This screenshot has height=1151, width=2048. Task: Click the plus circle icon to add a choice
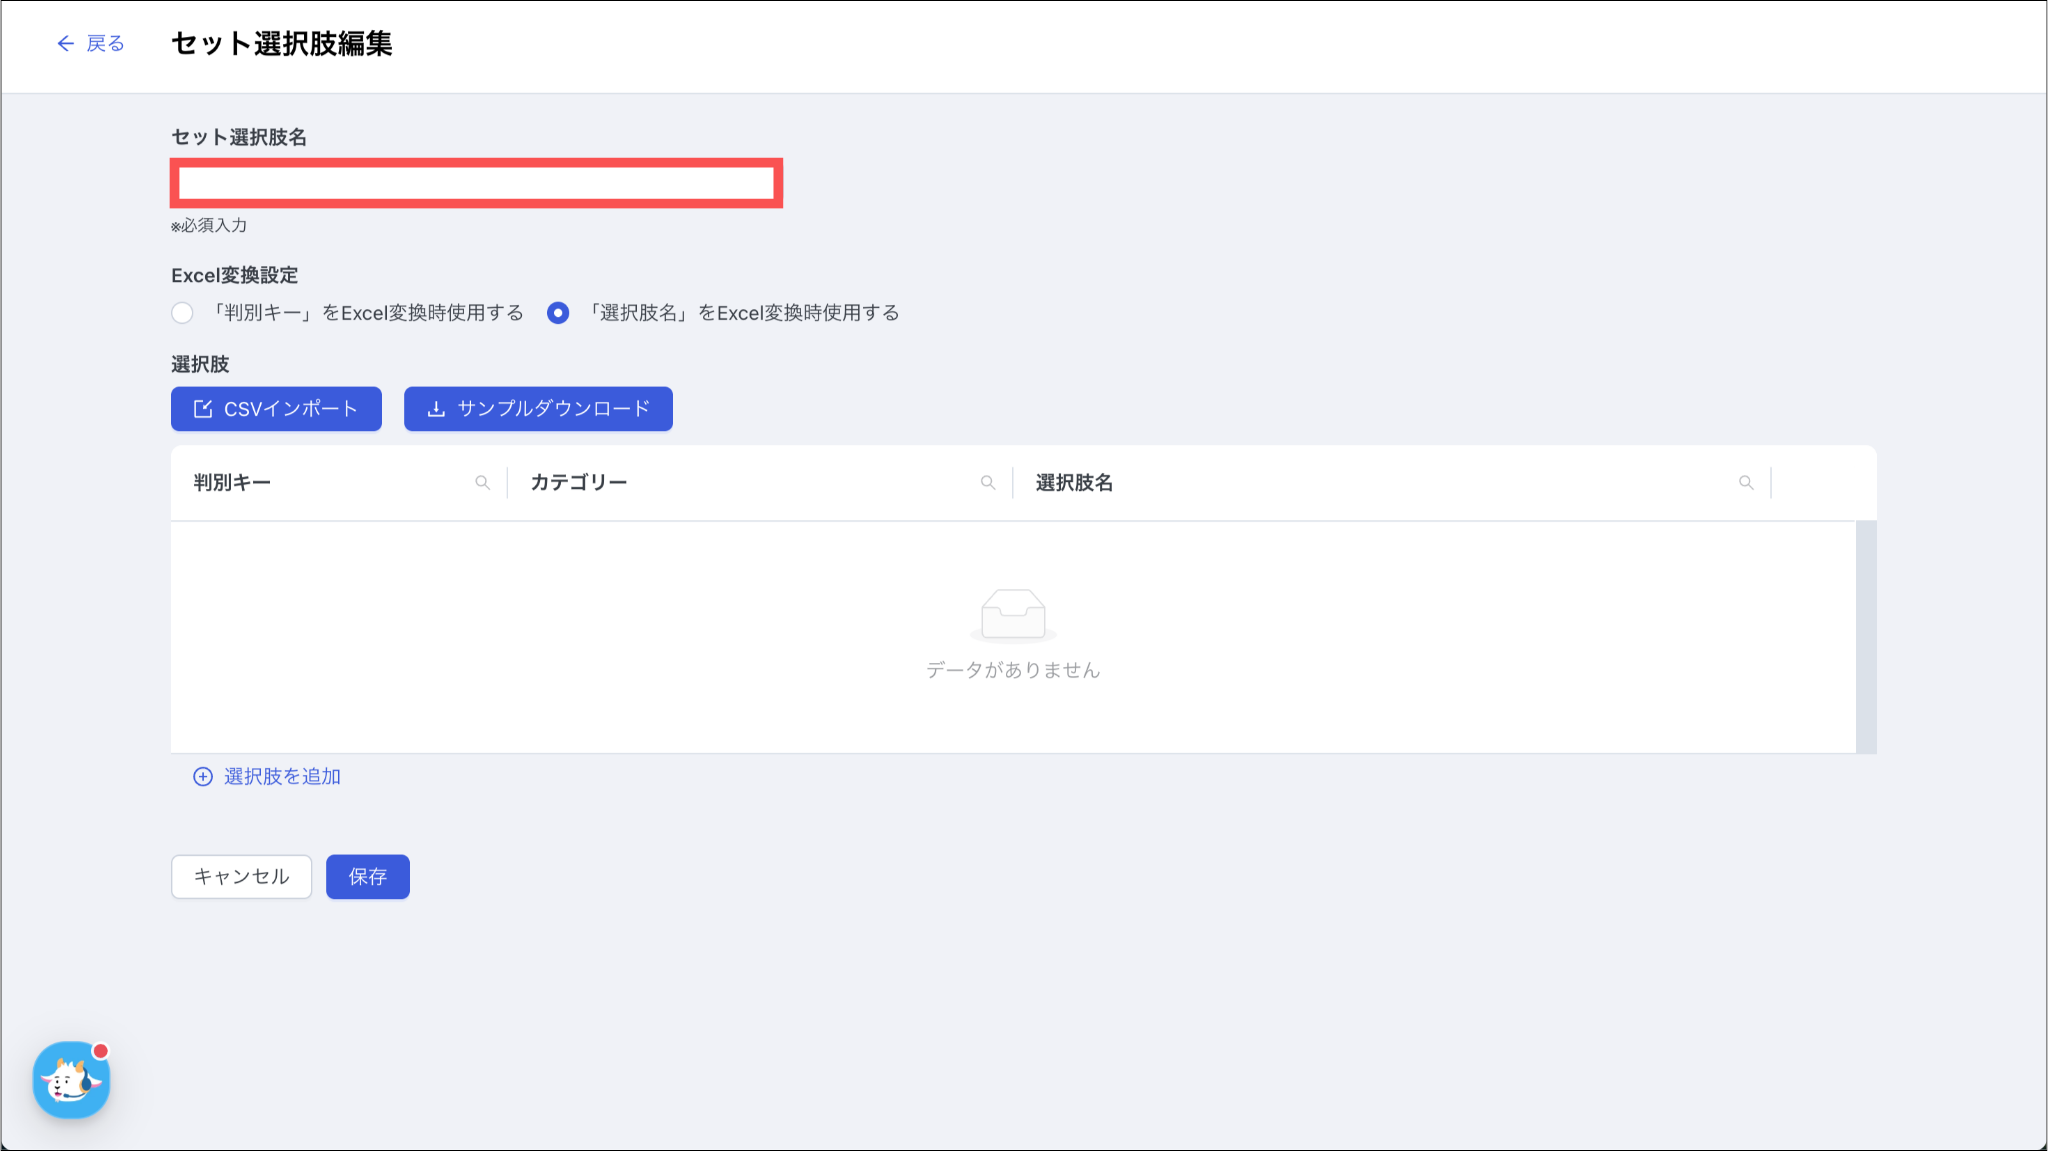tap(203, 777)
